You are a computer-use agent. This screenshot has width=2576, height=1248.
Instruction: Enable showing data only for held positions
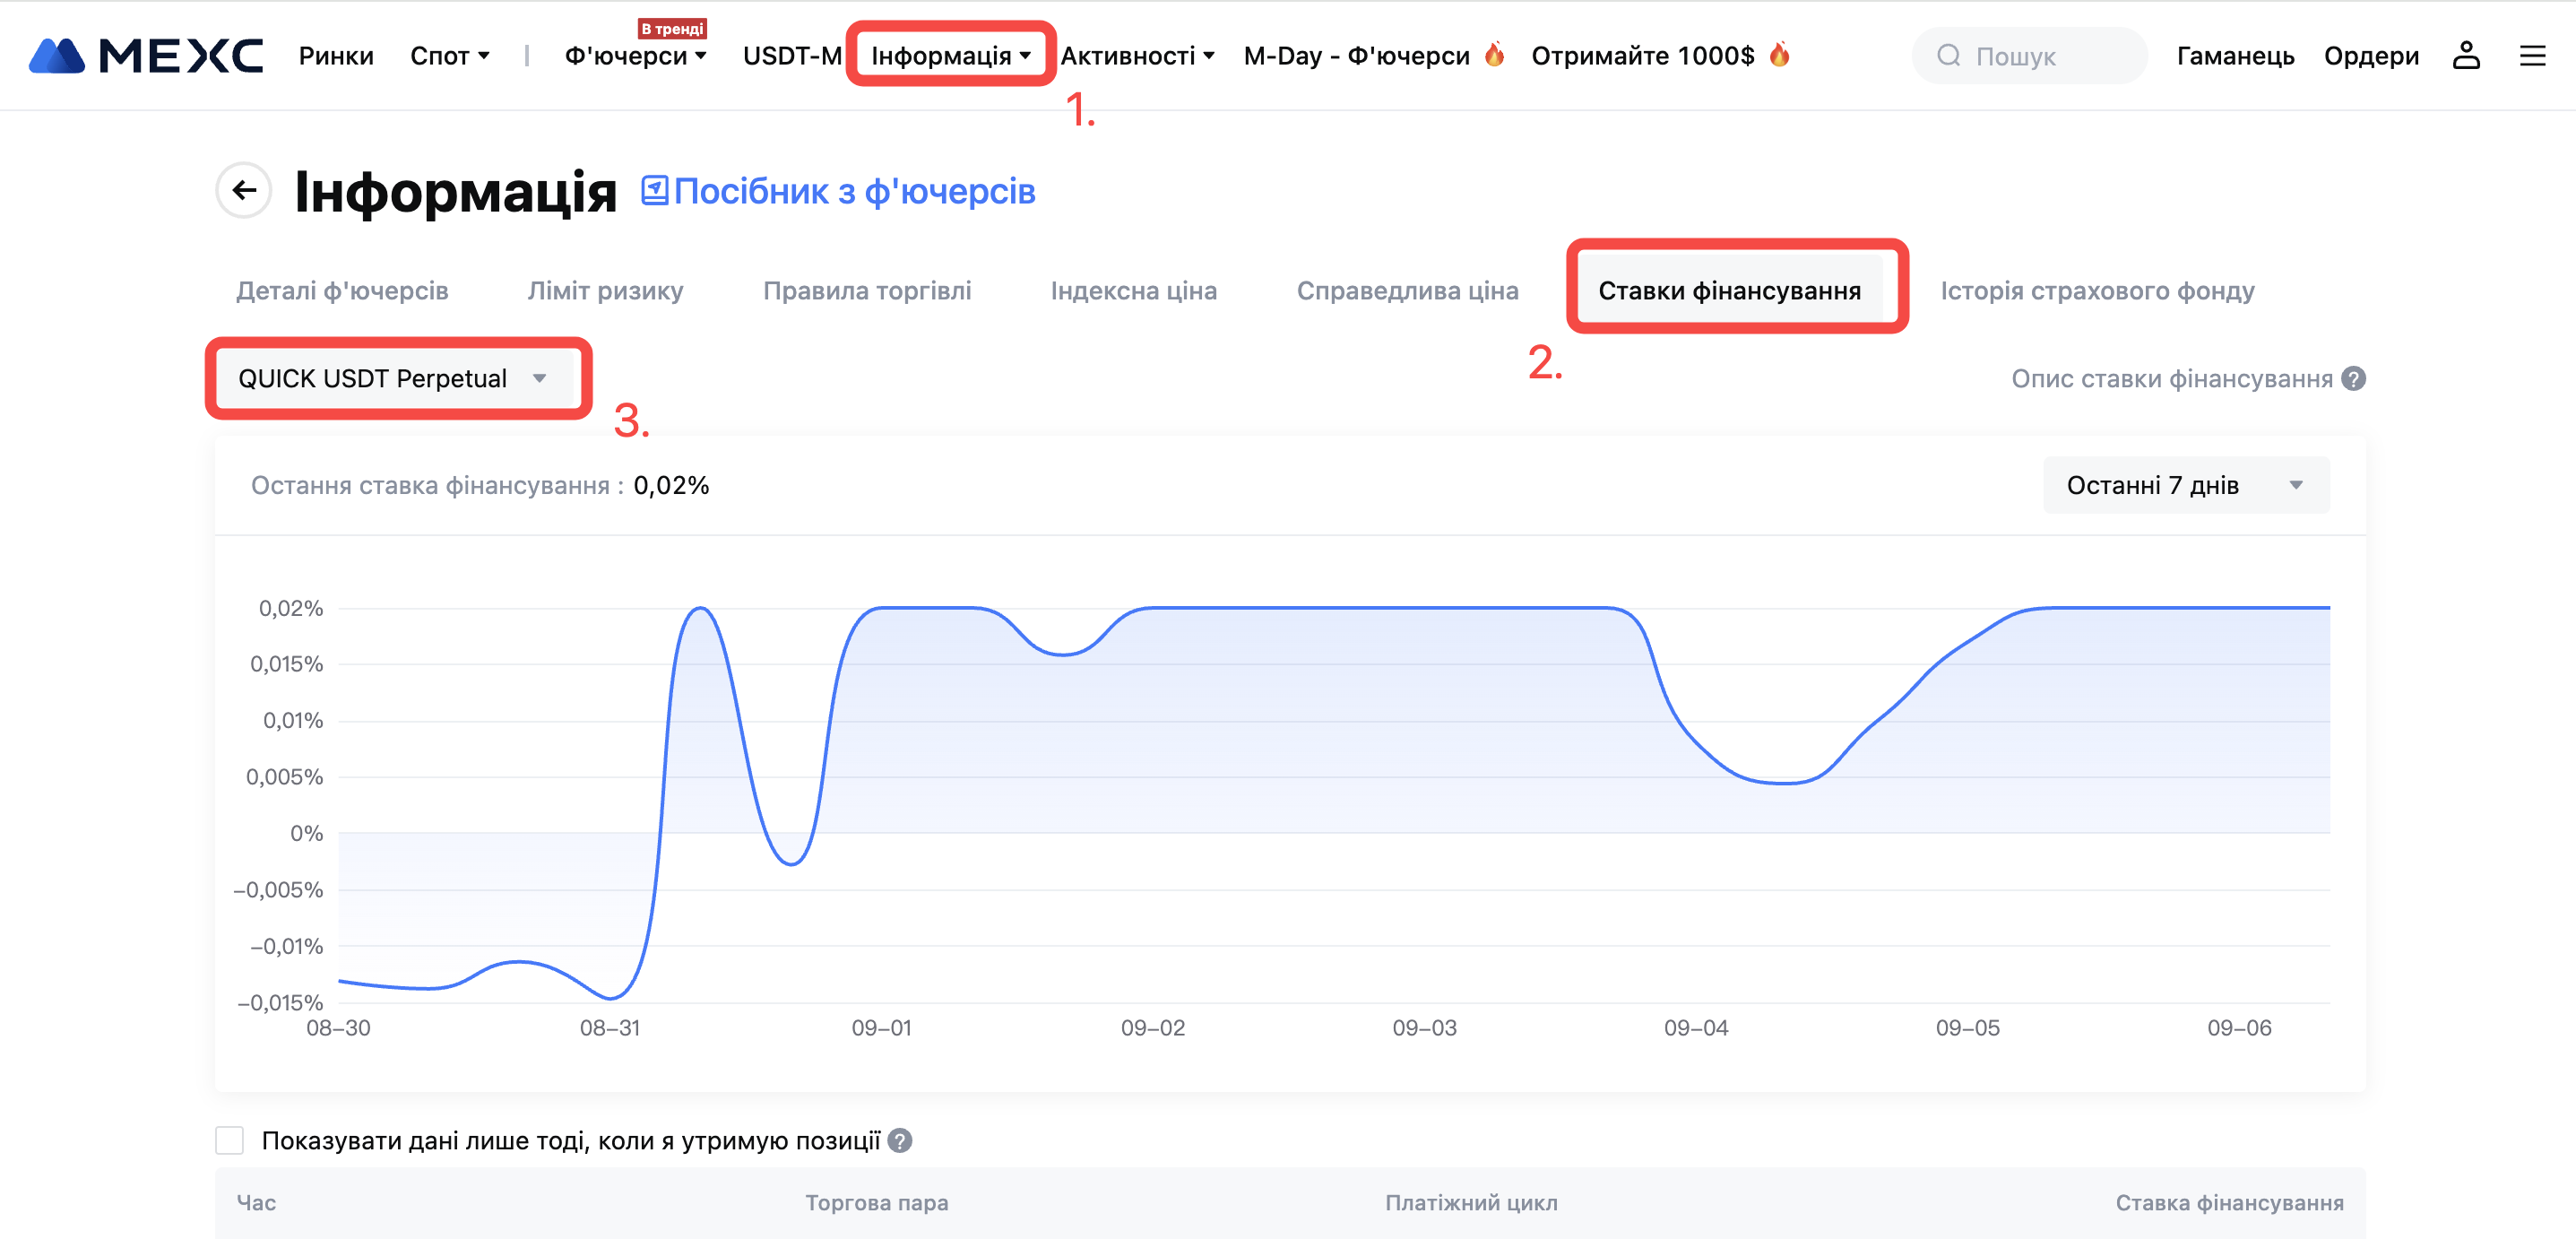pyautogui.click(x=230, y=1141)
